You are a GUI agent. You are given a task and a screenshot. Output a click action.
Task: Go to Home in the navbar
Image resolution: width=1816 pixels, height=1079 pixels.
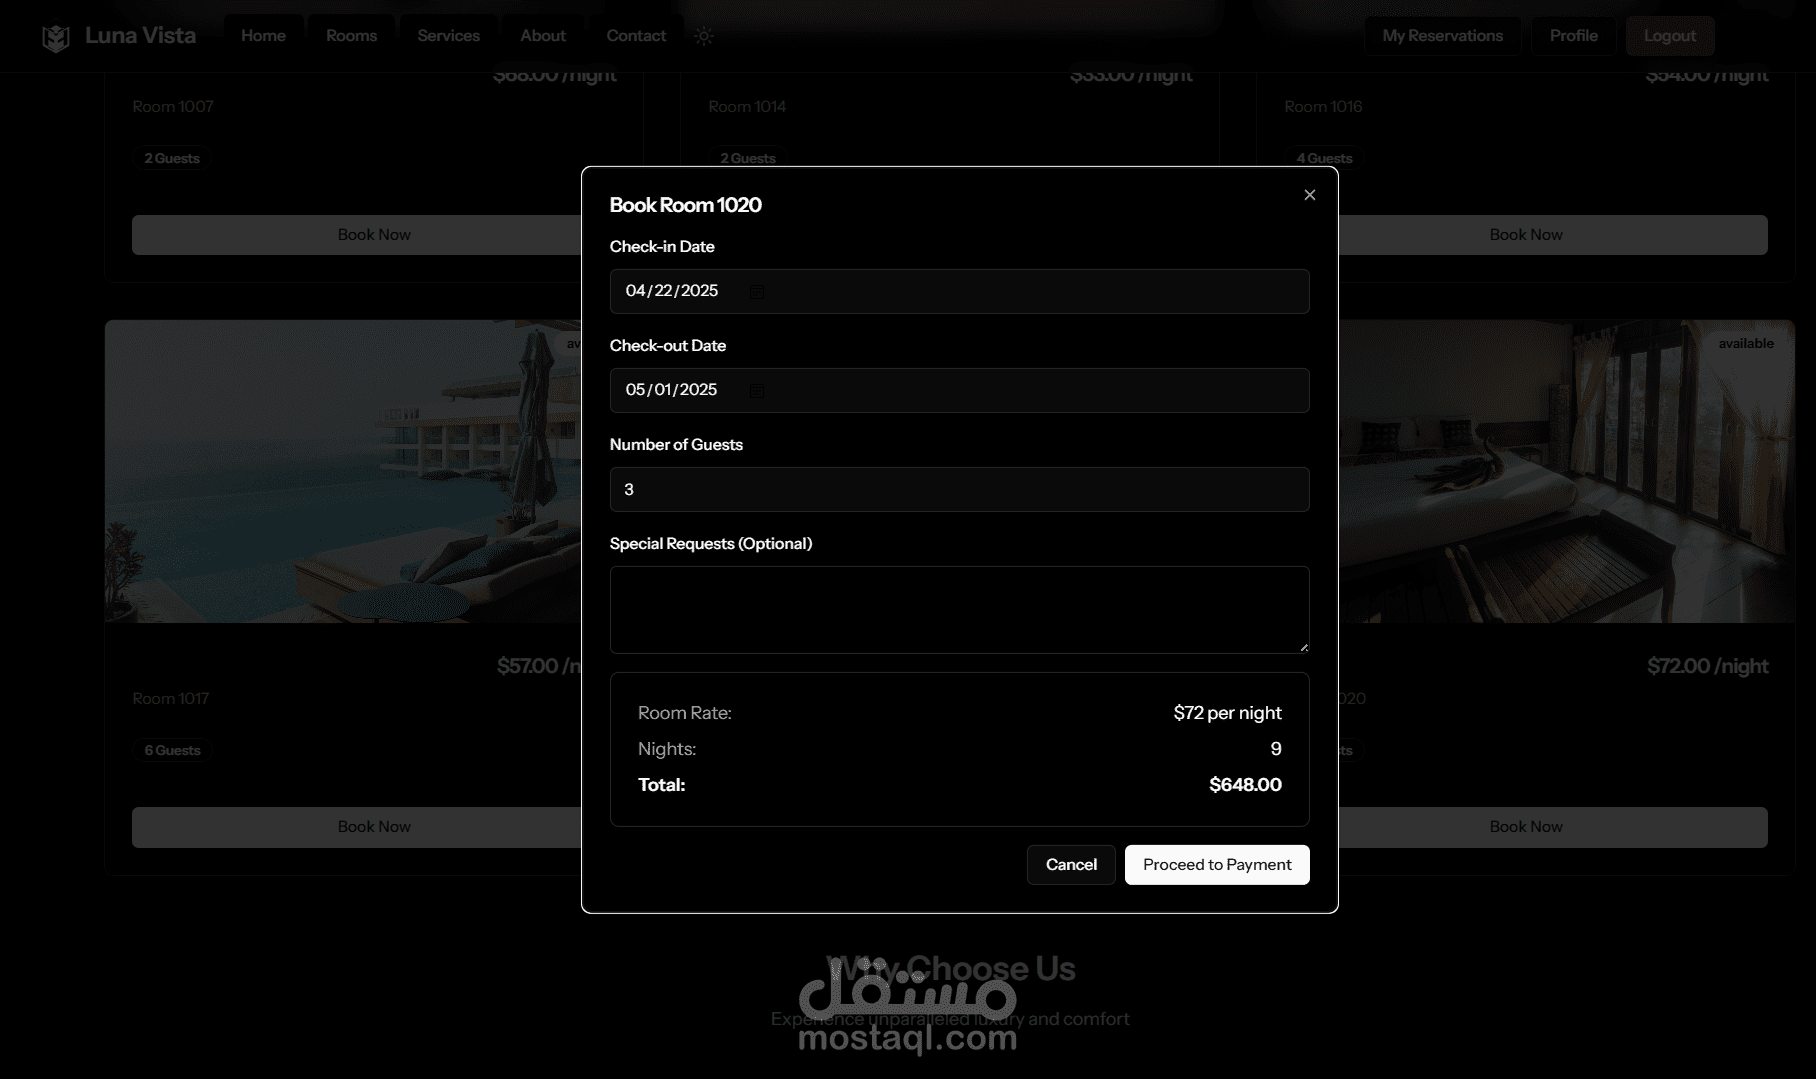263,35
